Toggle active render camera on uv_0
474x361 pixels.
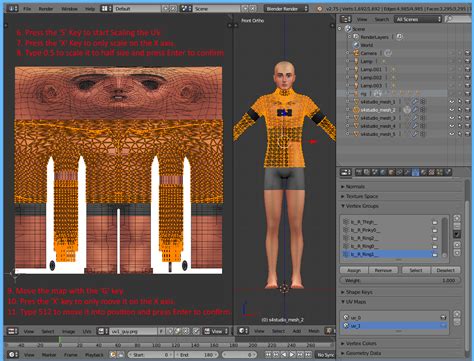coord(443,318)
